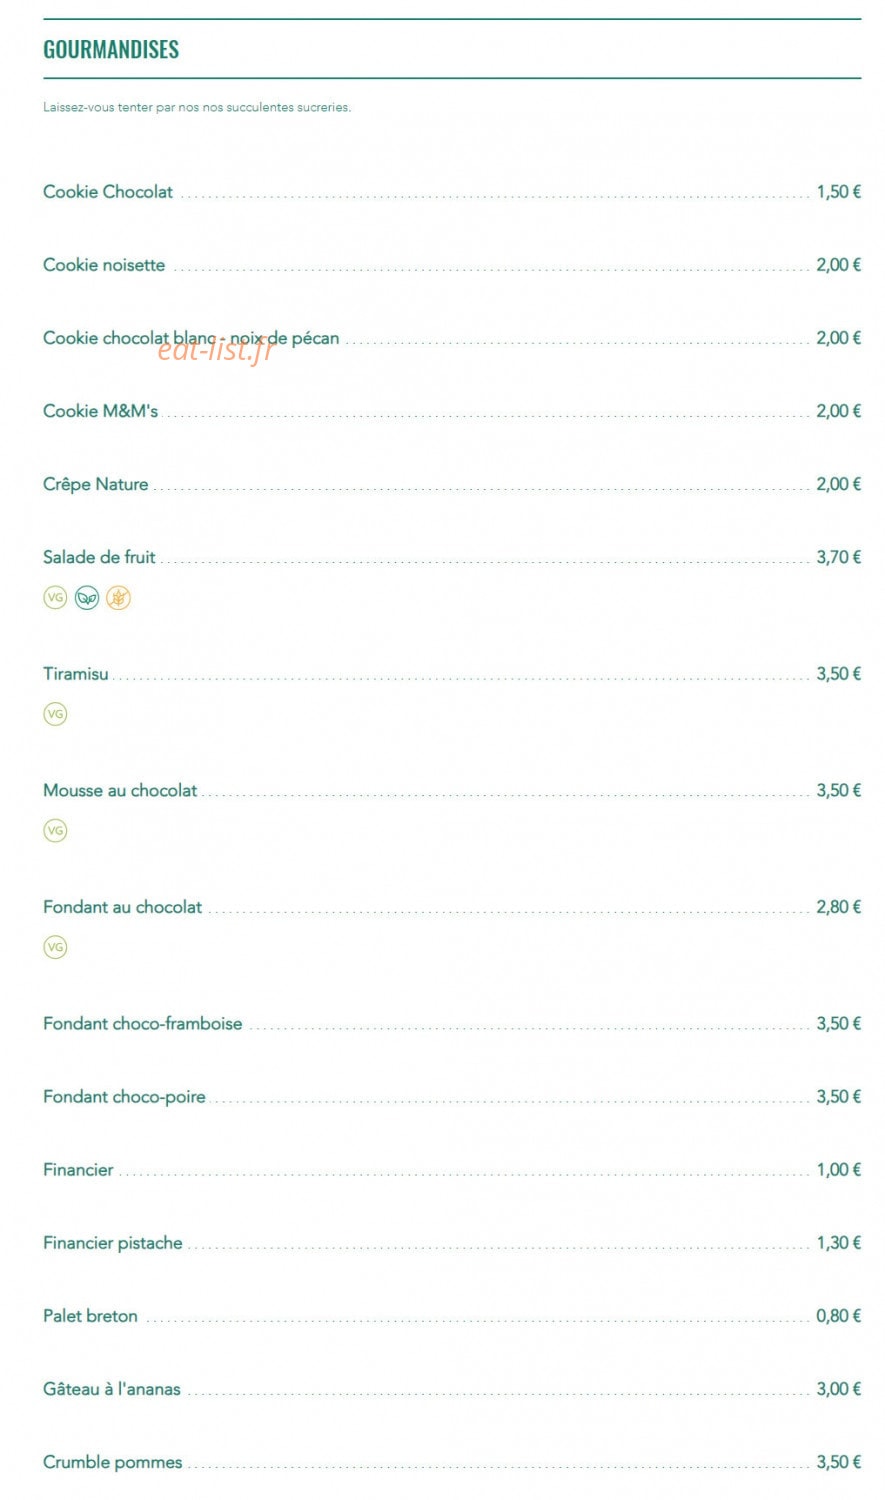Click the green leaf vegan icon
This screenshot has width=885, height=1500.
87,598
